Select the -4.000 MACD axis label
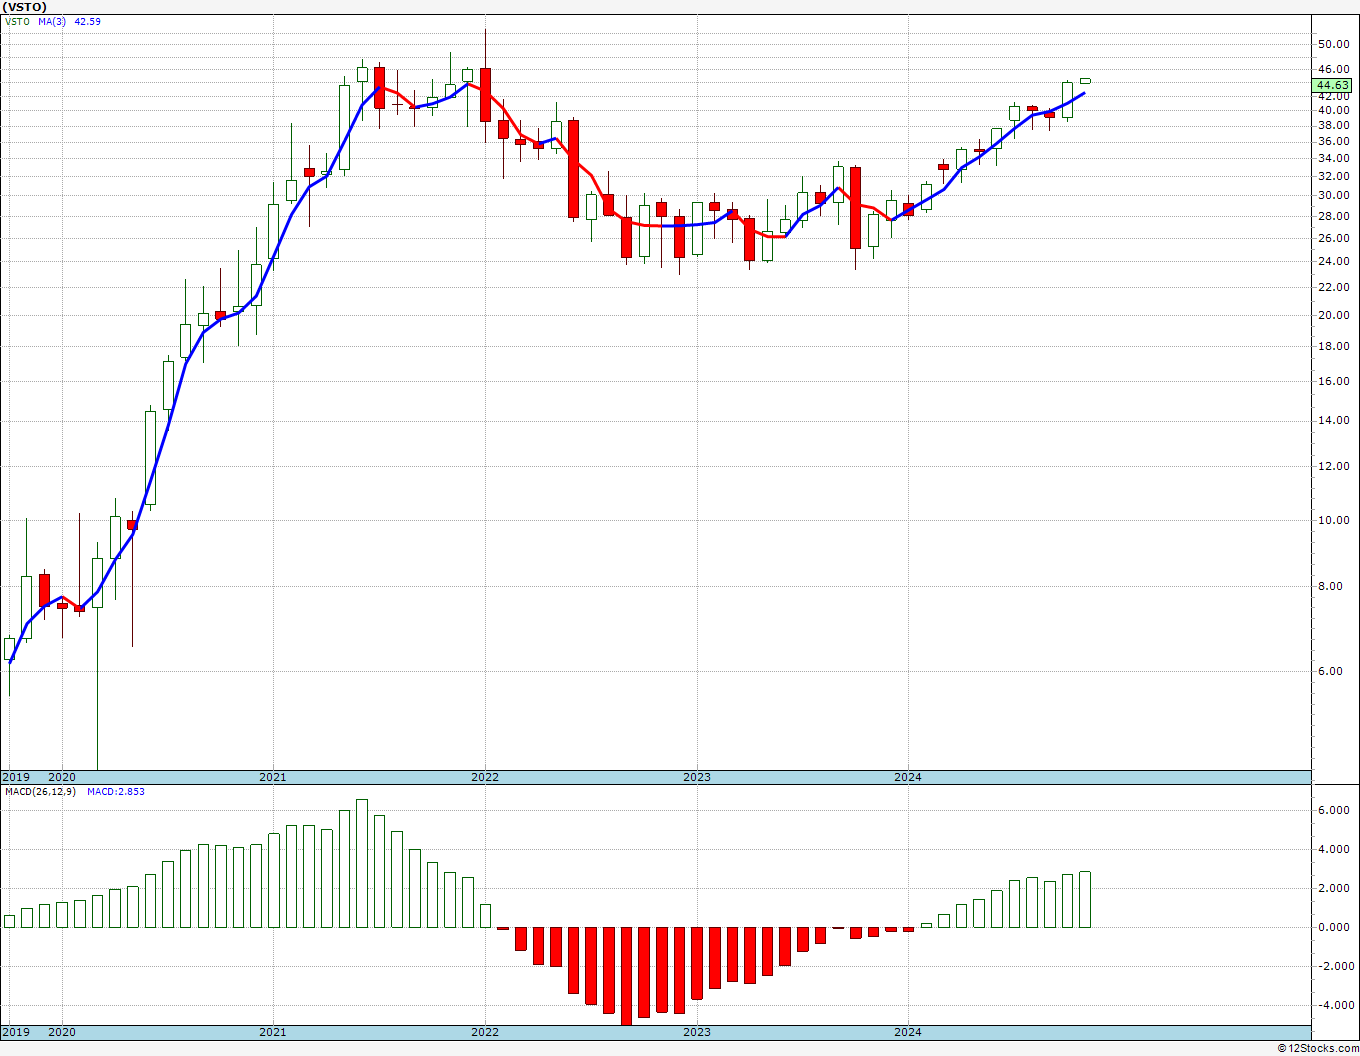 coord(1335,1006)
